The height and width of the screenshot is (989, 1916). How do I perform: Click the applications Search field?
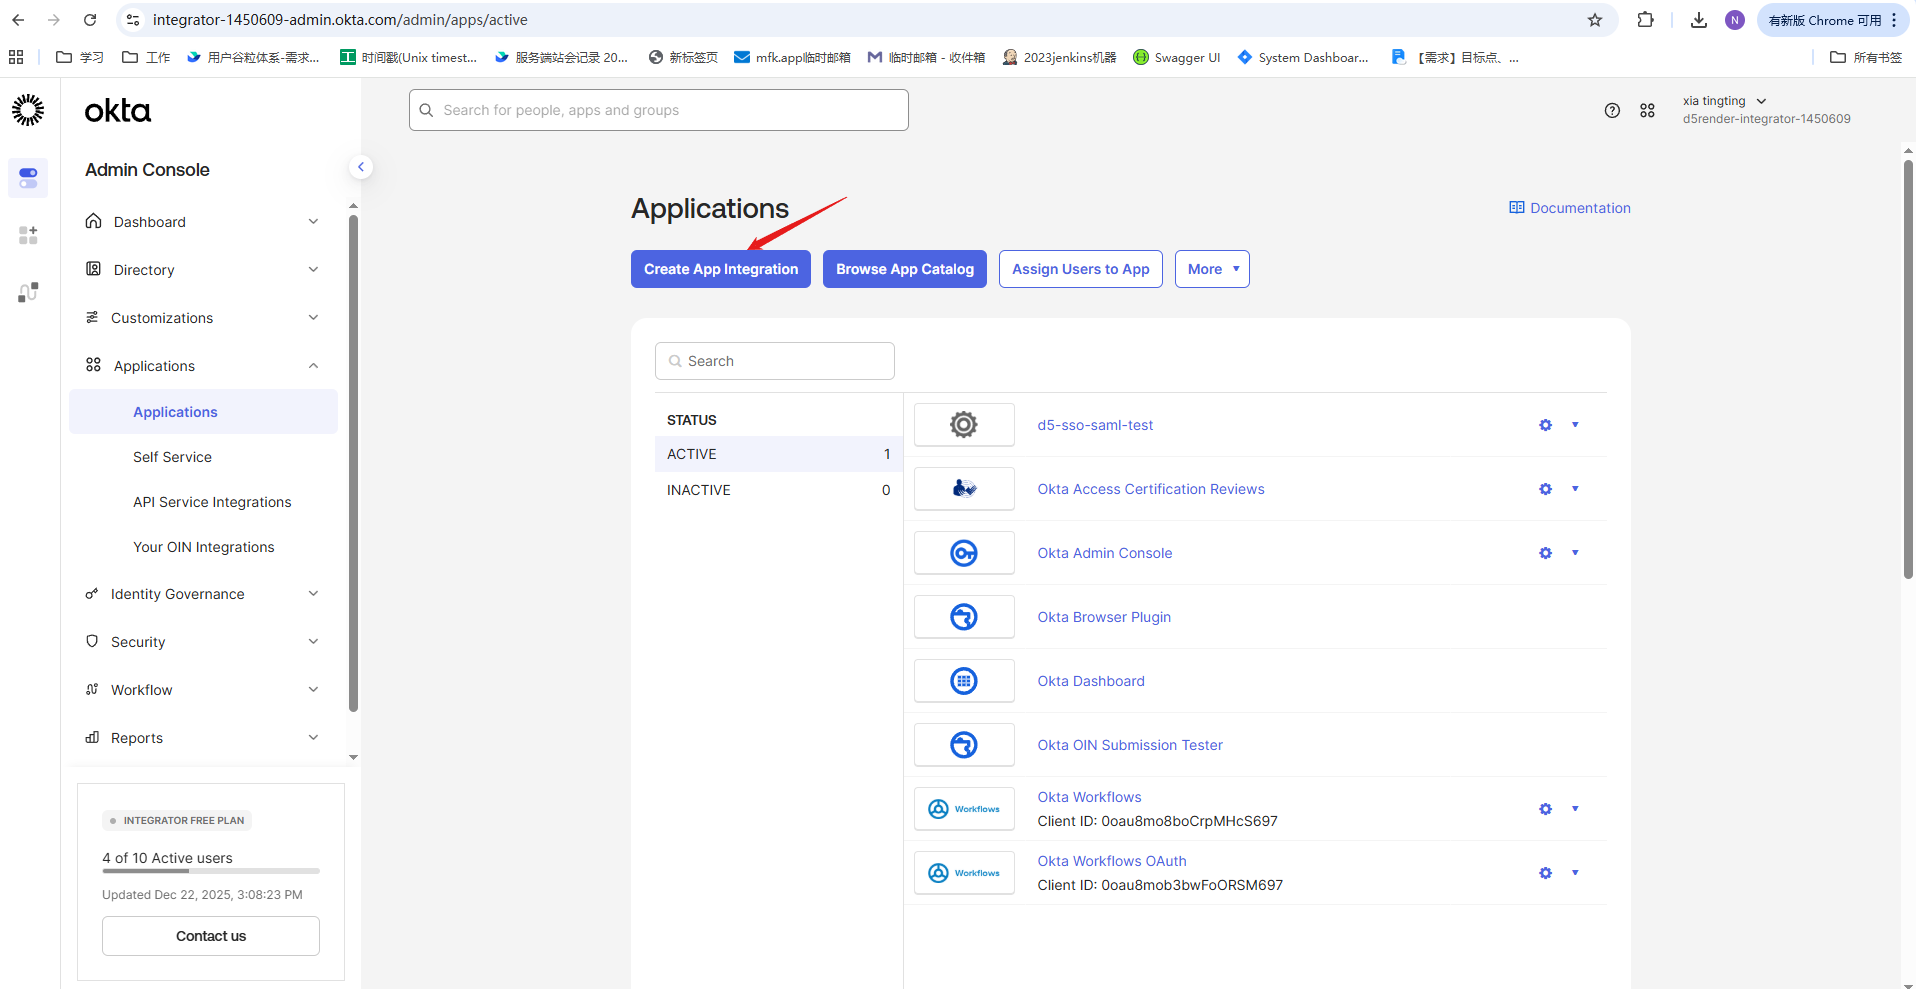point(775,361)
